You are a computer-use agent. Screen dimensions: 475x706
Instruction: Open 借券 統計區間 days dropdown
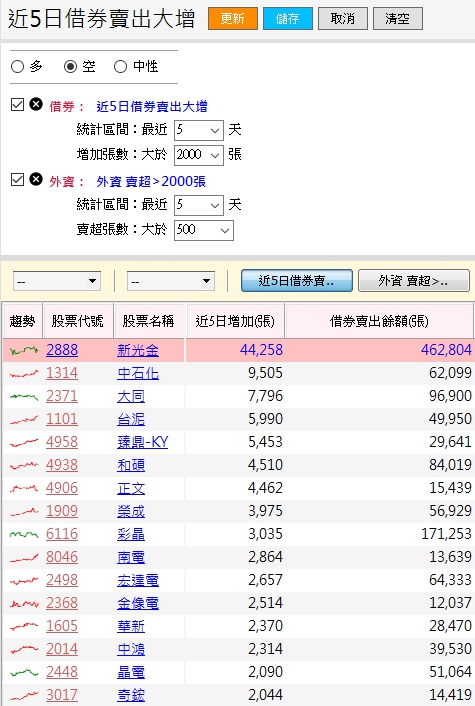(x=199, y=130)
